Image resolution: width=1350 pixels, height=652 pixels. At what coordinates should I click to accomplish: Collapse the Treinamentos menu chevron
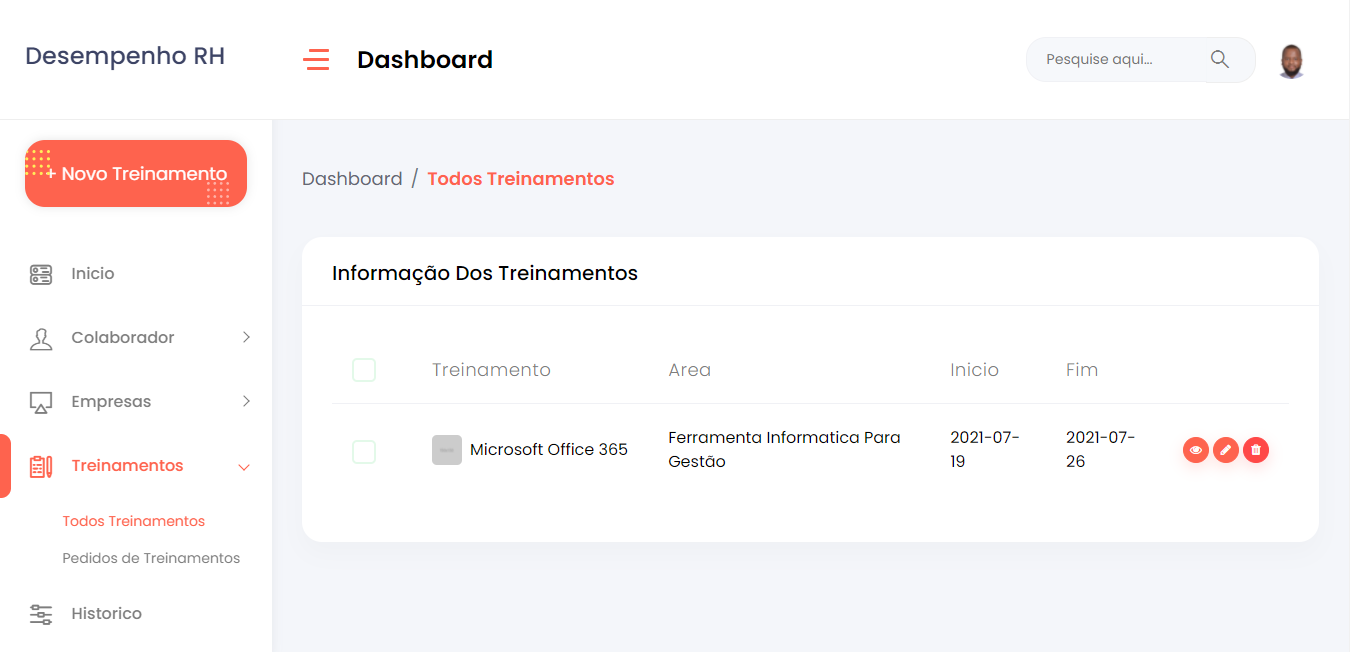pos(244,467)
